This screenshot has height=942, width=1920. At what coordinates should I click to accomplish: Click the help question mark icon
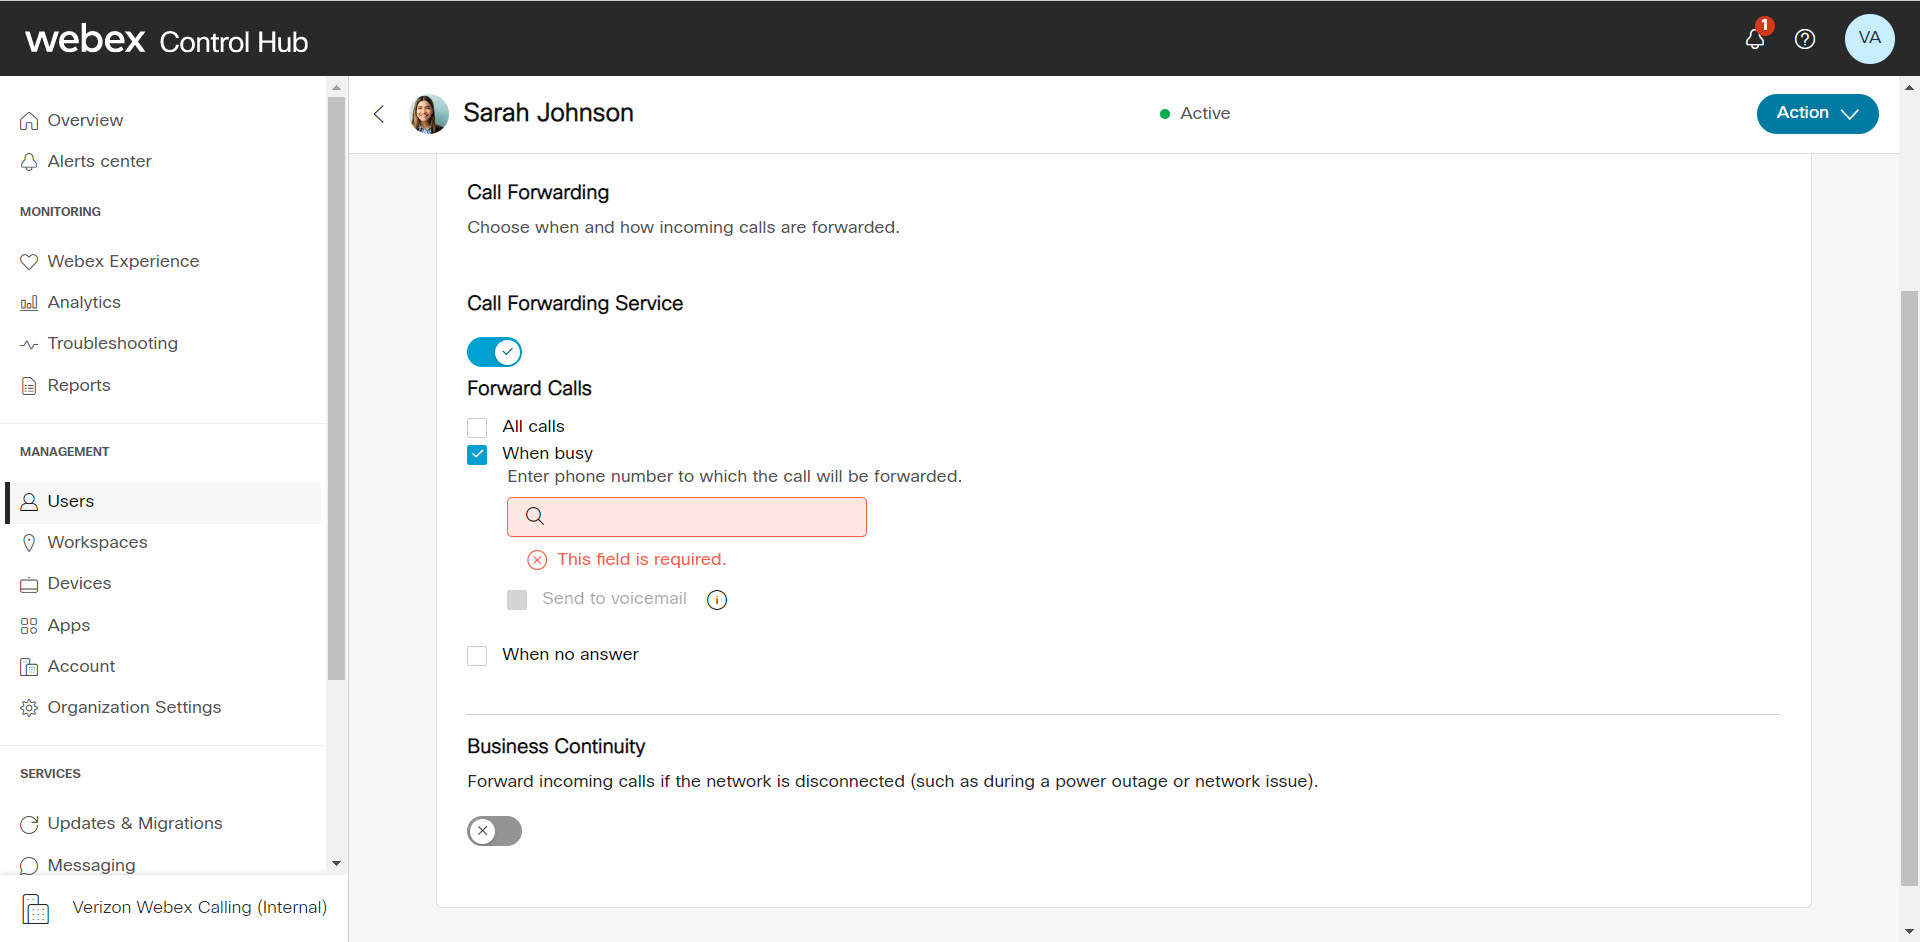(x=1805, y=39)
